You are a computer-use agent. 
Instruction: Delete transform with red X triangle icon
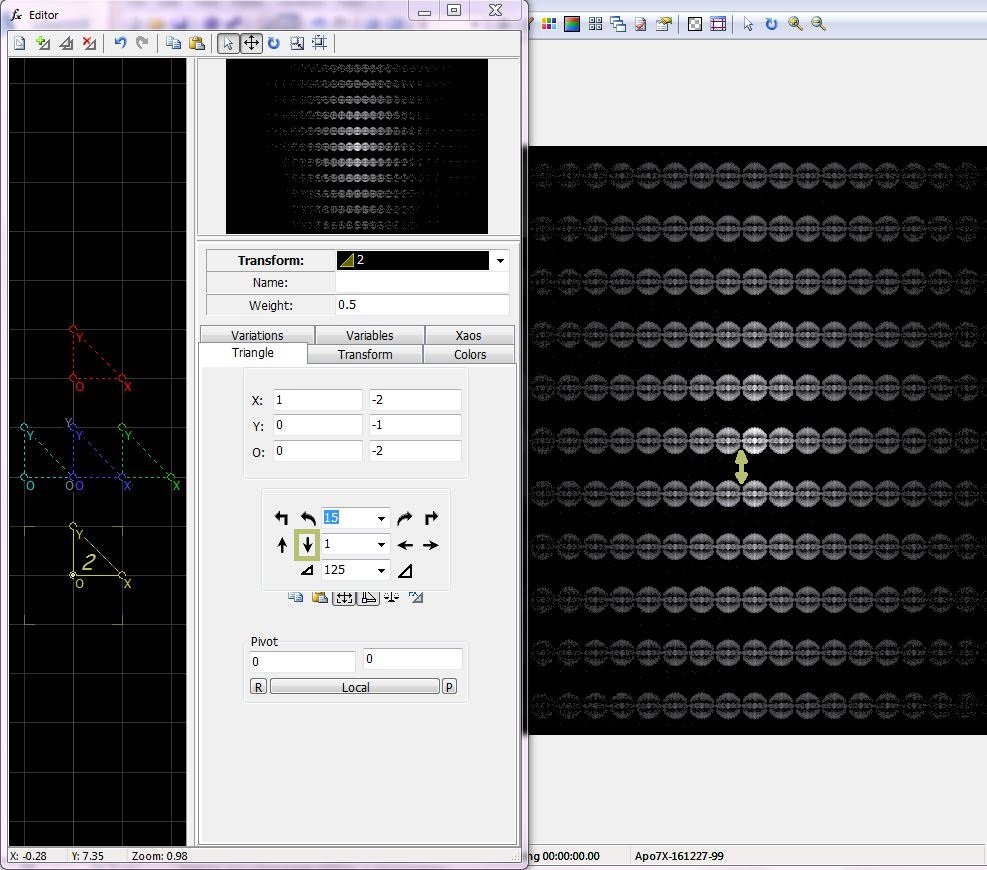pos(89,43)
